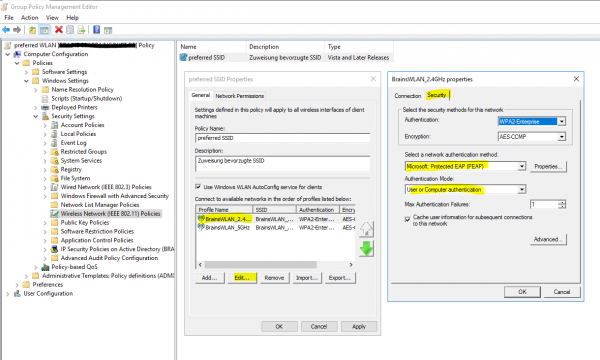Click the export list toolbar icon
The image size is (600, 360).
[x=81, y=30]
